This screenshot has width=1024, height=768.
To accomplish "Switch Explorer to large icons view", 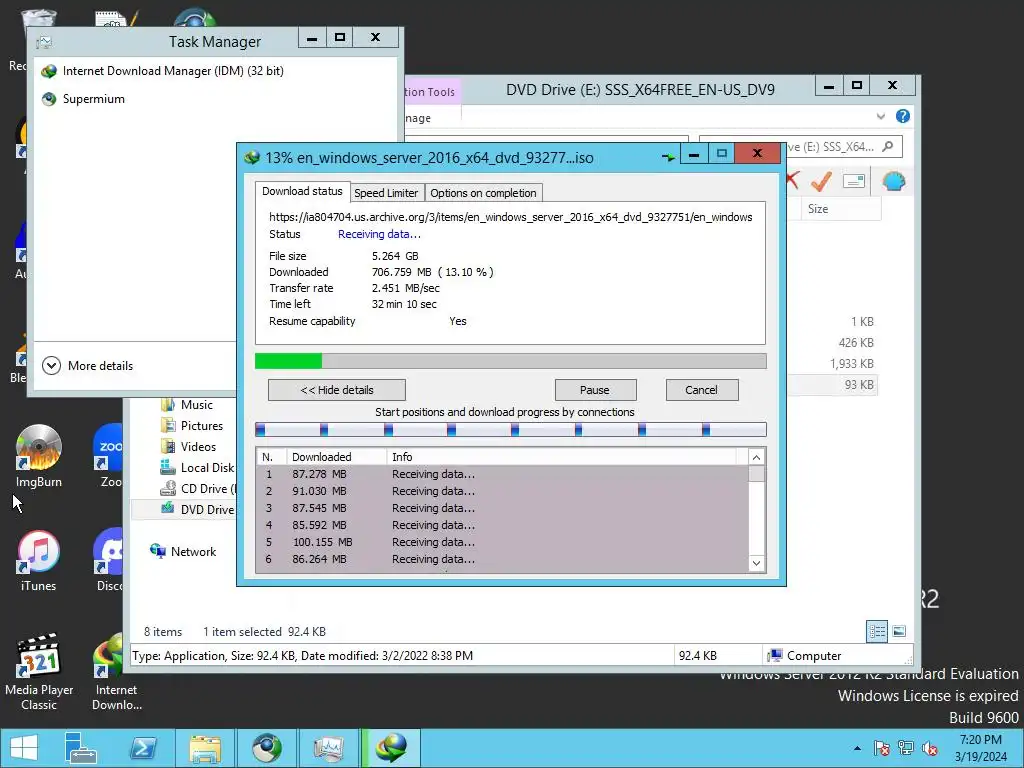I will pyautogui.click(x=899, y=631).
